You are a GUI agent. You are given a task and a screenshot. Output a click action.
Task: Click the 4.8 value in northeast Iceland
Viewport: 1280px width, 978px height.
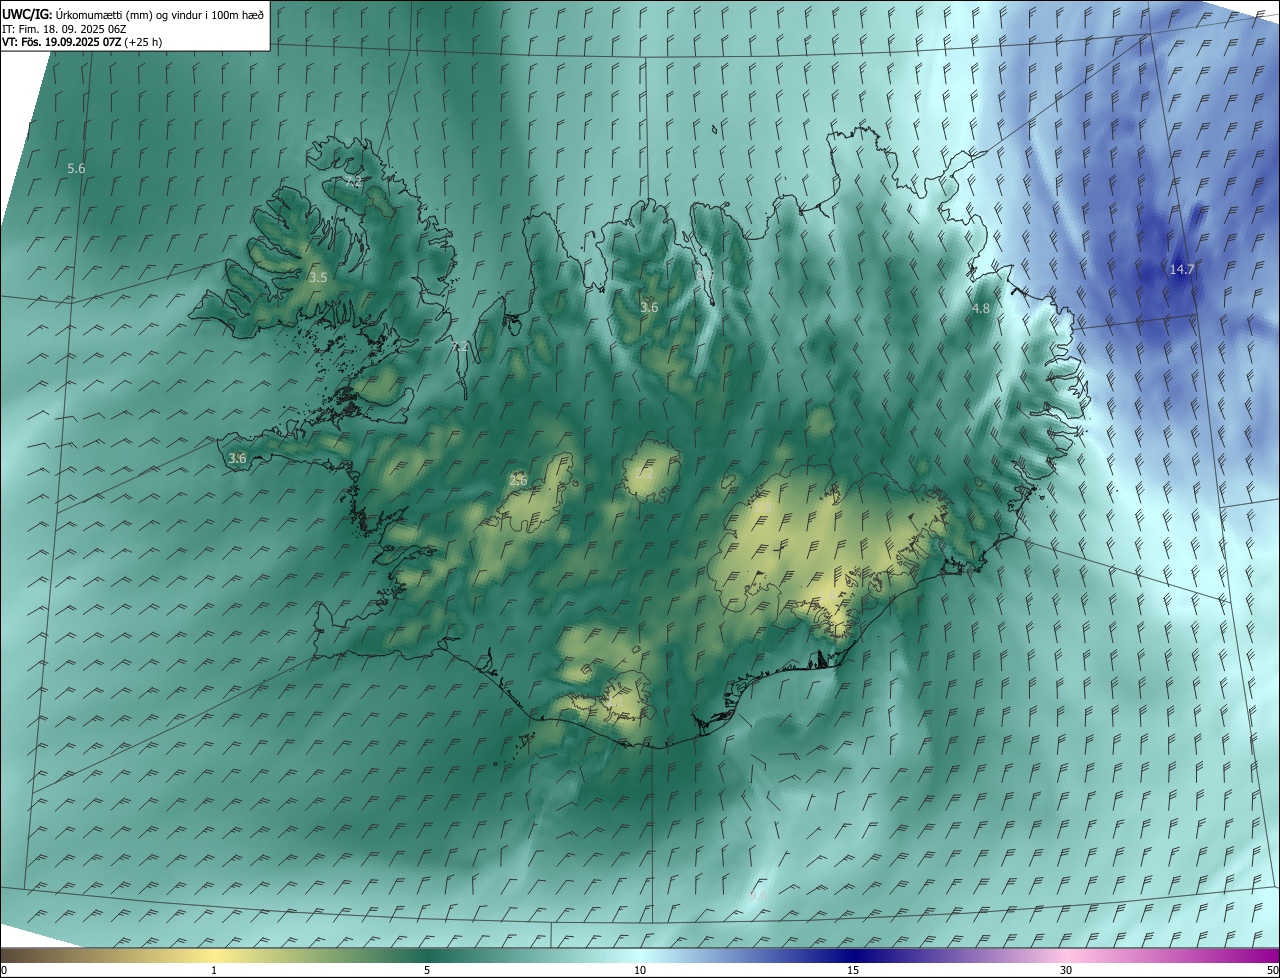[x=981, y=309]
